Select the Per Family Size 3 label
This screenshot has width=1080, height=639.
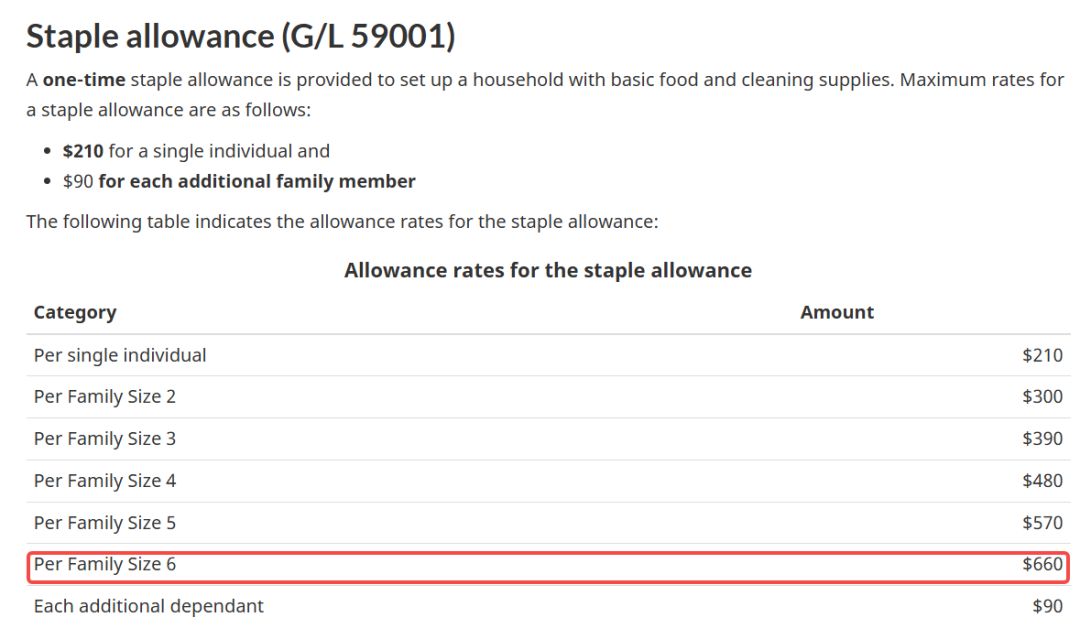pyautogui.click(x=105, y=439)
